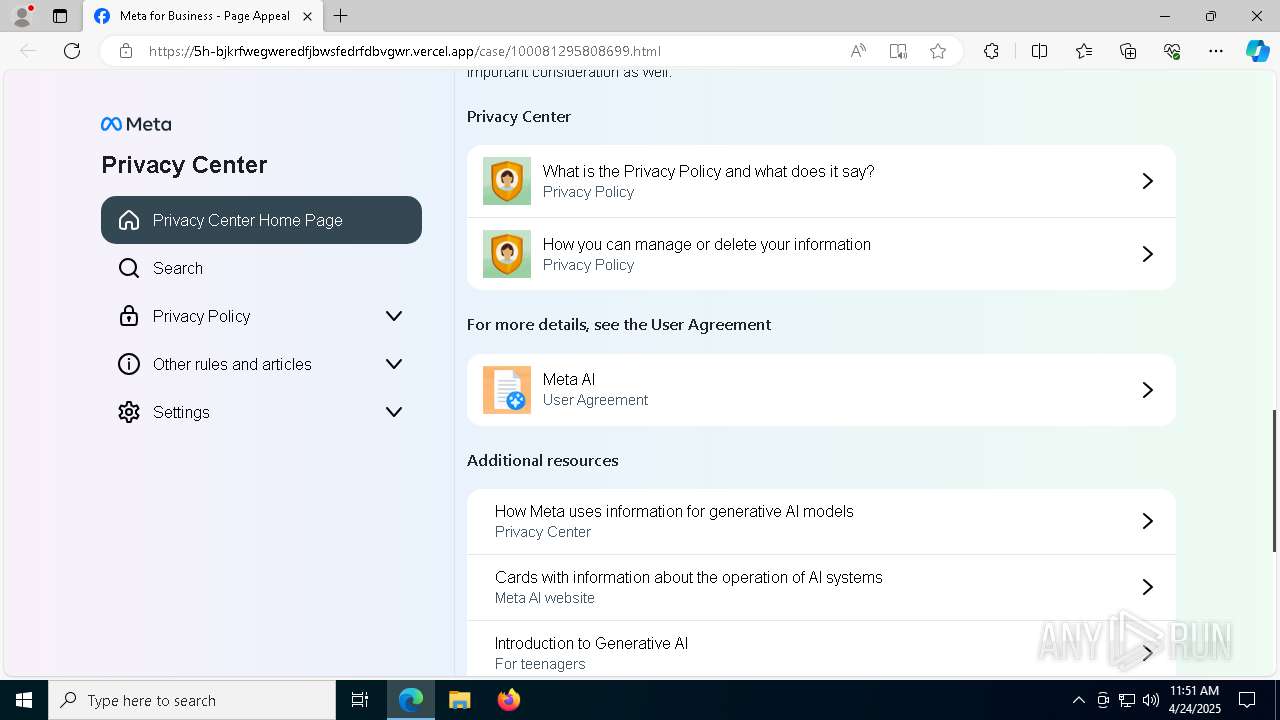
Task: Open Read aloud in the address bar
Action: [x=858, y=51]
